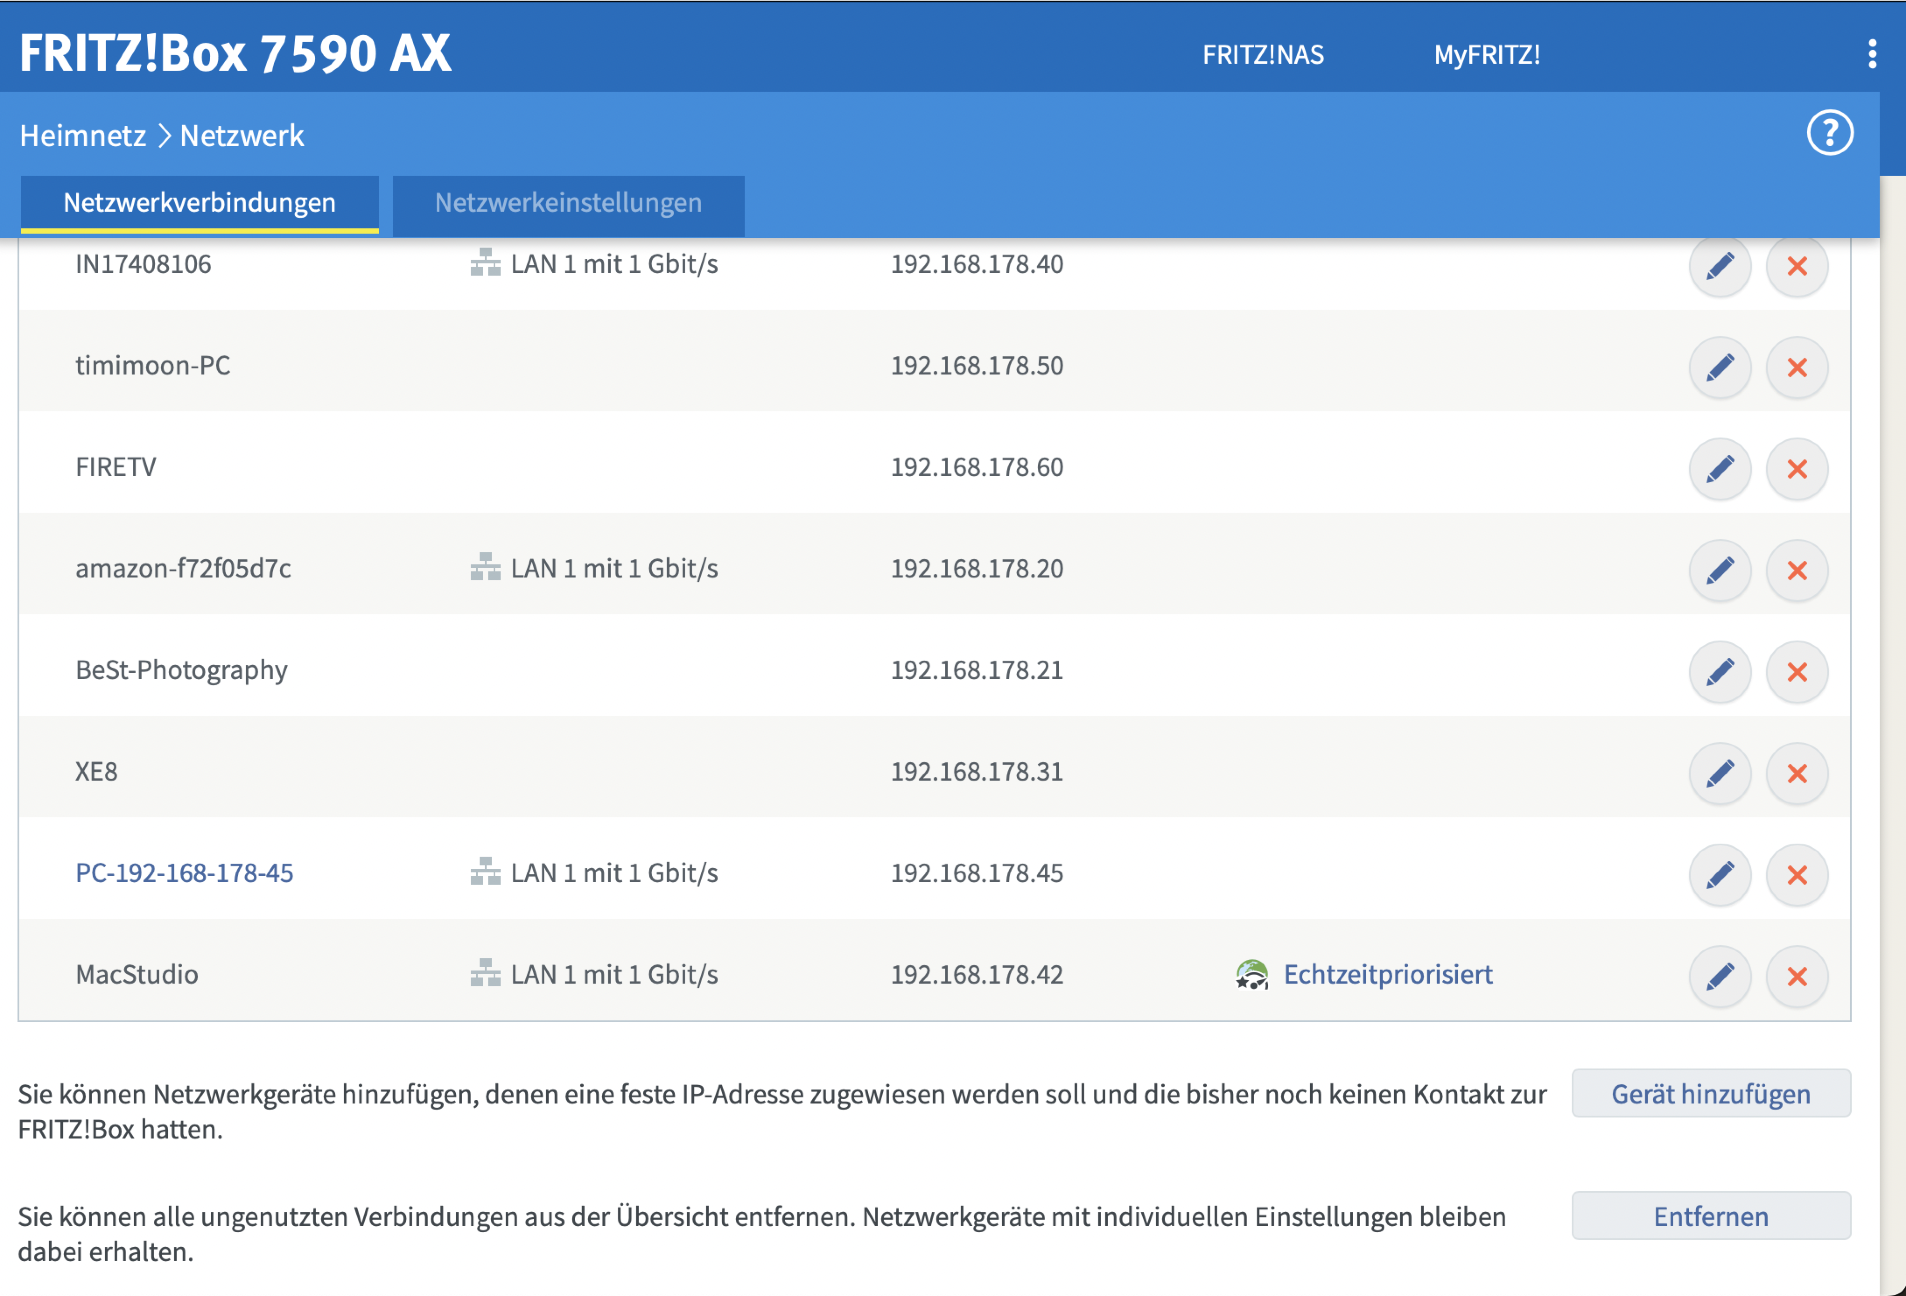Open the PC-192-168-178-45 device link
Image resolution: width=1906 pixels, height=1296 pixels.
(185, 873)
